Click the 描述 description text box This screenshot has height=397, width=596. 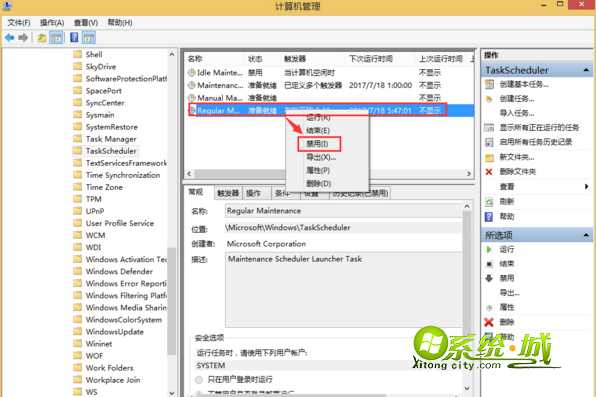(344, 290)
